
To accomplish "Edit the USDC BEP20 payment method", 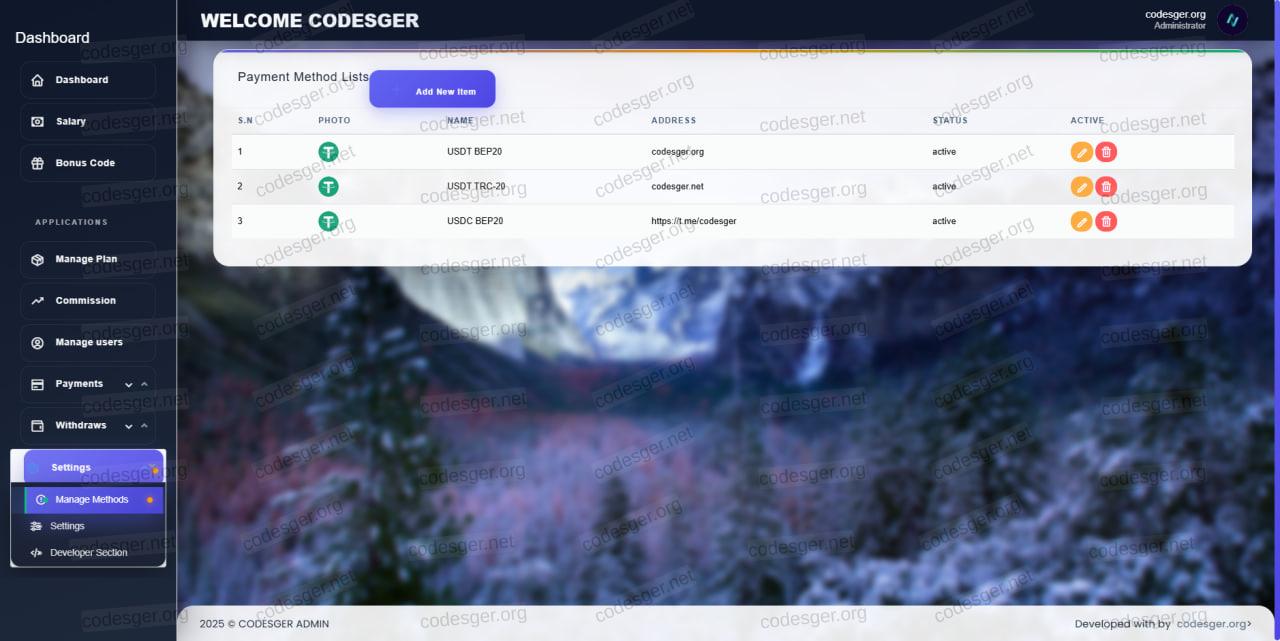I will point(1081,221).
